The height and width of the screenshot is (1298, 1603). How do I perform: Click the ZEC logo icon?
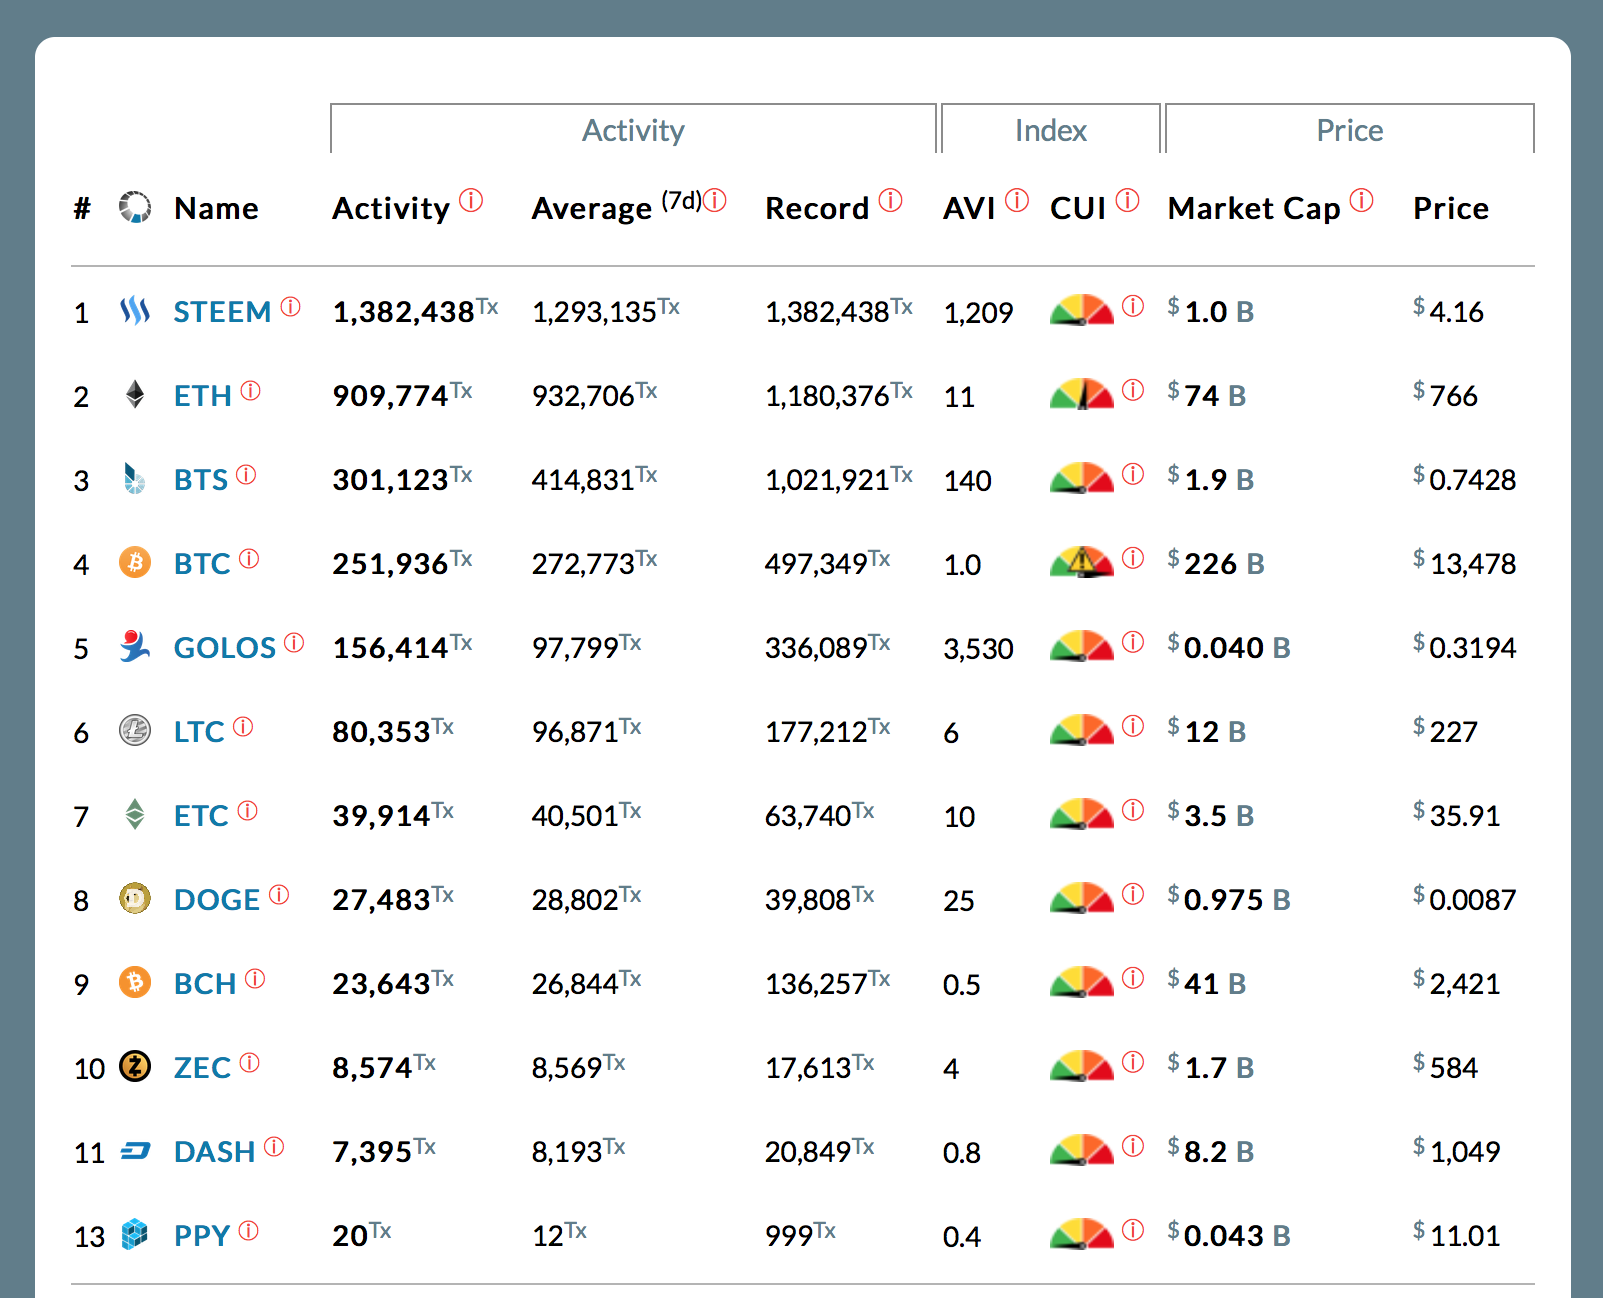(135, 1067)
